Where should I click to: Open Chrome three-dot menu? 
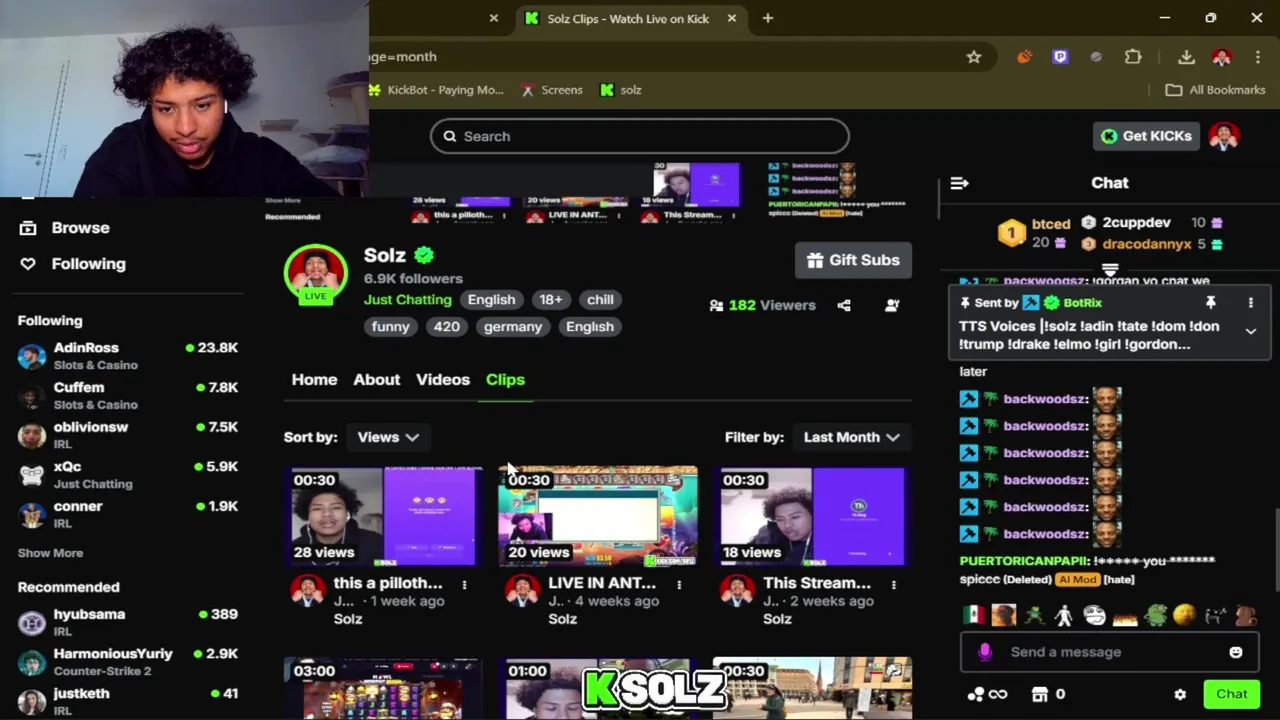pyautogui.click(x=1257, y=57)
